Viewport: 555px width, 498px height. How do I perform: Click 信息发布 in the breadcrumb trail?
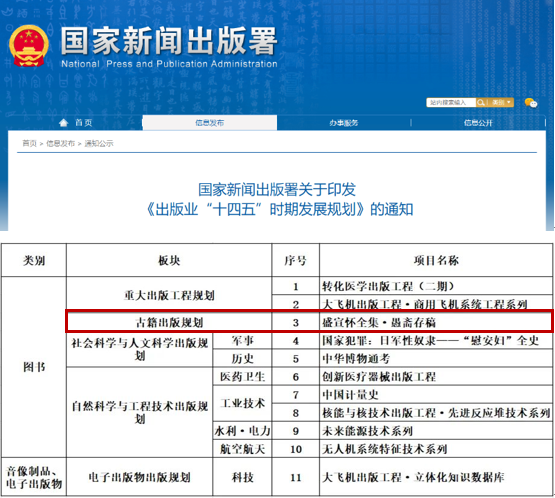pyautogui.click(x=61, y=143)
